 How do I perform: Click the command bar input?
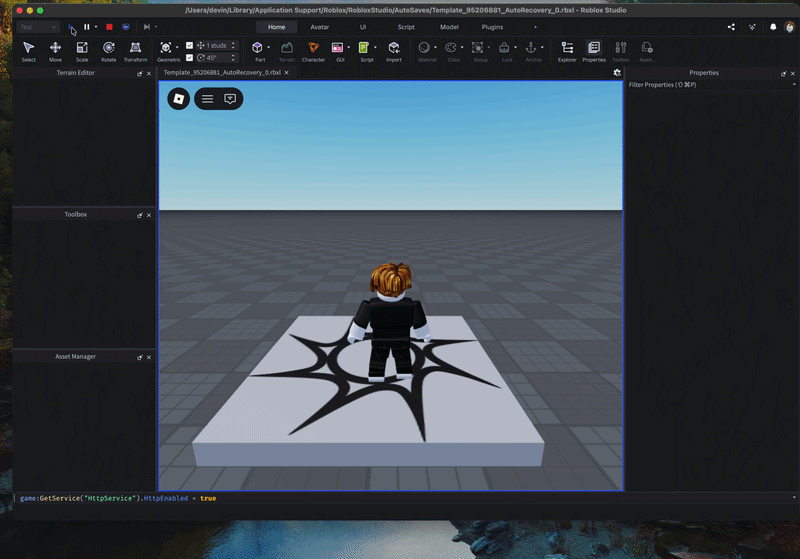403,498
